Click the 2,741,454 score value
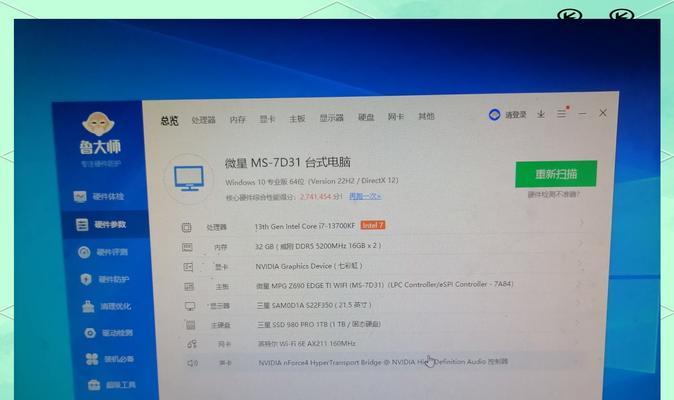674x400 pixels. pyautogui.click(x=316, y=197)
